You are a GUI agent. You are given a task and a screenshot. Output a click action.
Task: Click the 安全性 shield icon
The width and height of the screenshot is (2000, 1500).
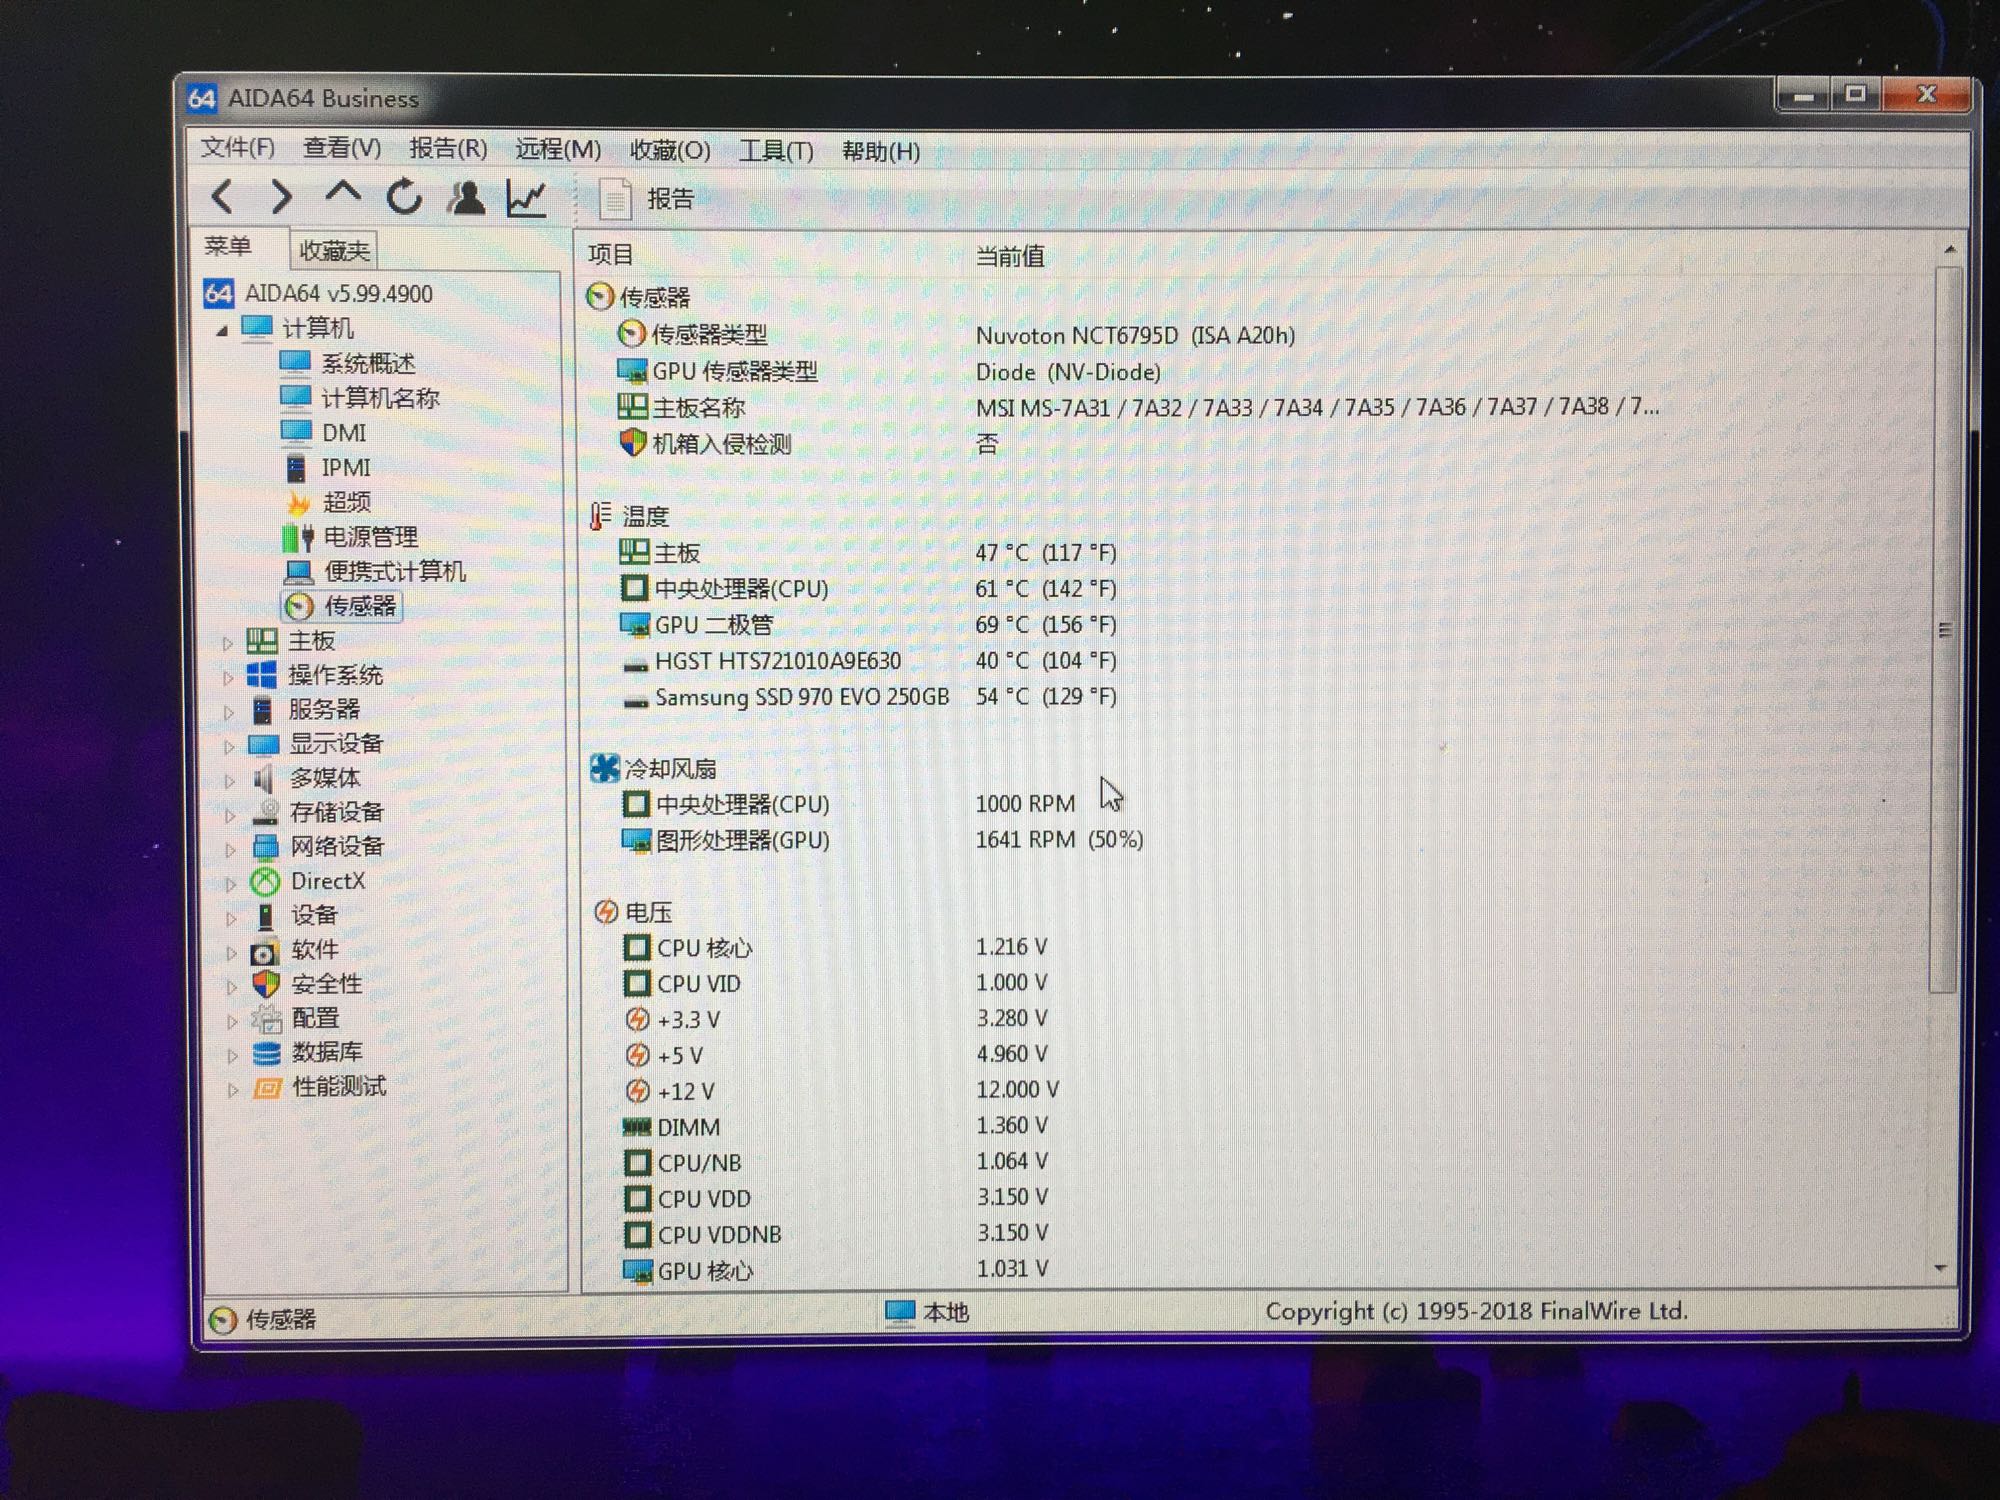[265, 984]
